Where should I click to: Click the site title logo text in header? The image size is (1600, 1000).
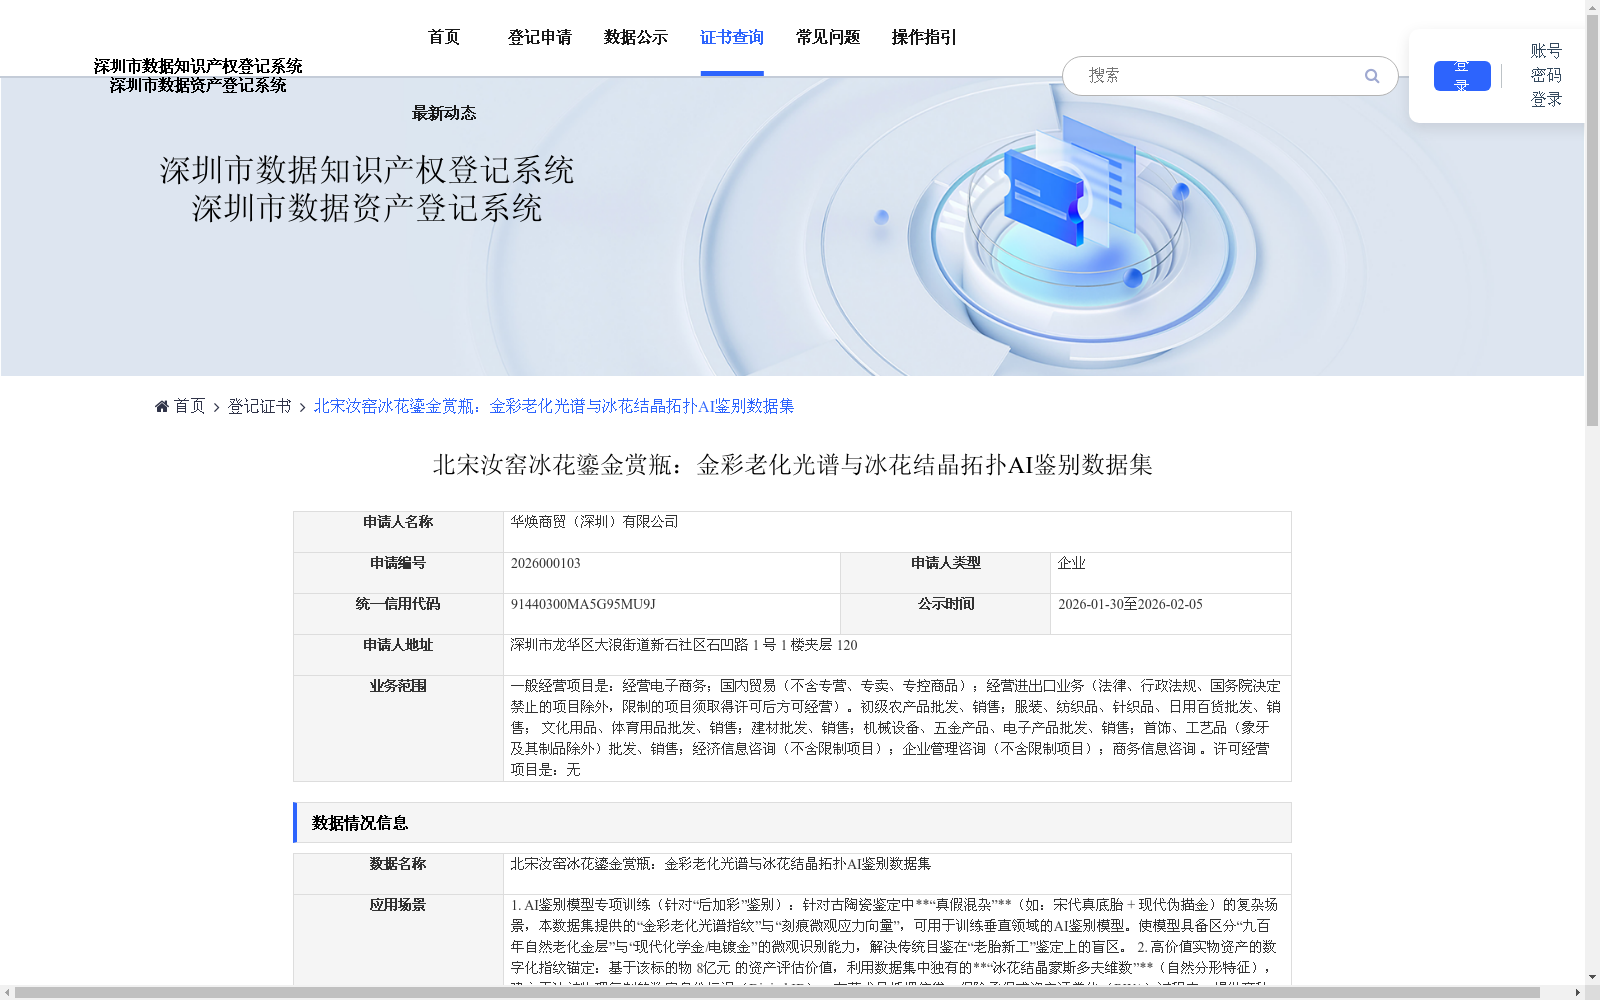click(x=198, y=76)
